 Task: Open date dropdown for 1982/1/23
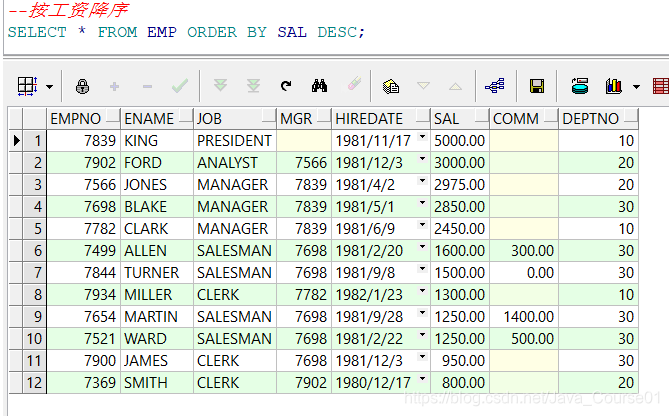coord(422,291)
